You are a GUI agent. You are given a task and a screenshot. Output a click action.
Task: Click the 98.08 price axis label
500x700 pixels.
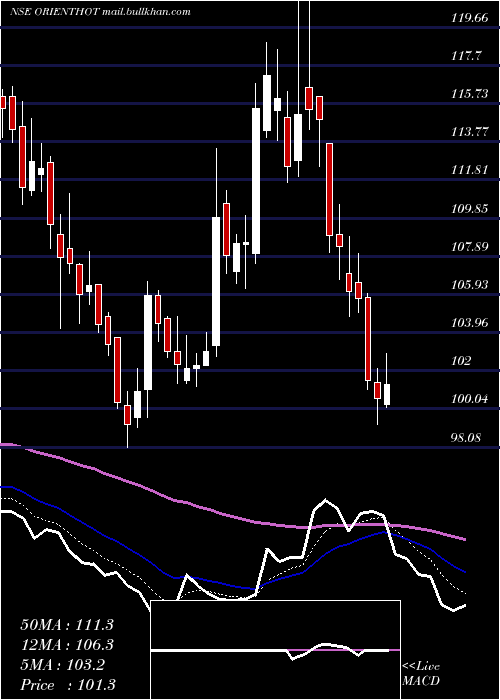tap(466, 437)
